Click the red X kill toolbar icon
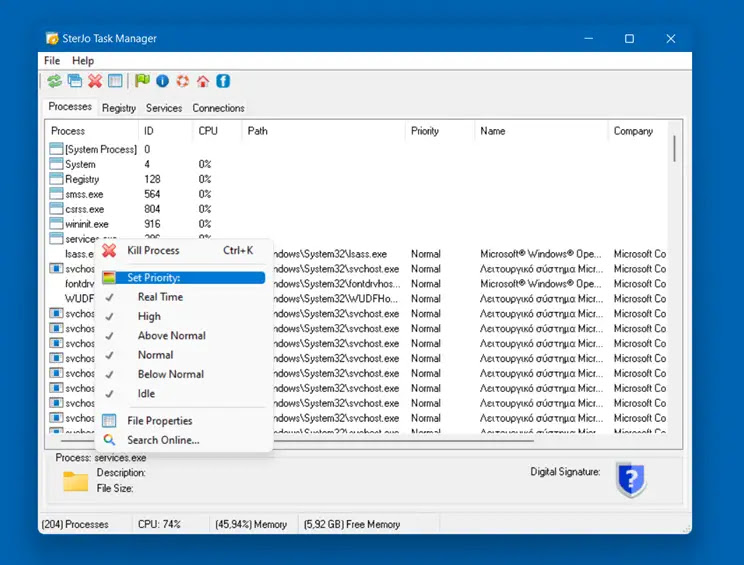The width and height of the screenshot is (744, 565). click(95, 81)
